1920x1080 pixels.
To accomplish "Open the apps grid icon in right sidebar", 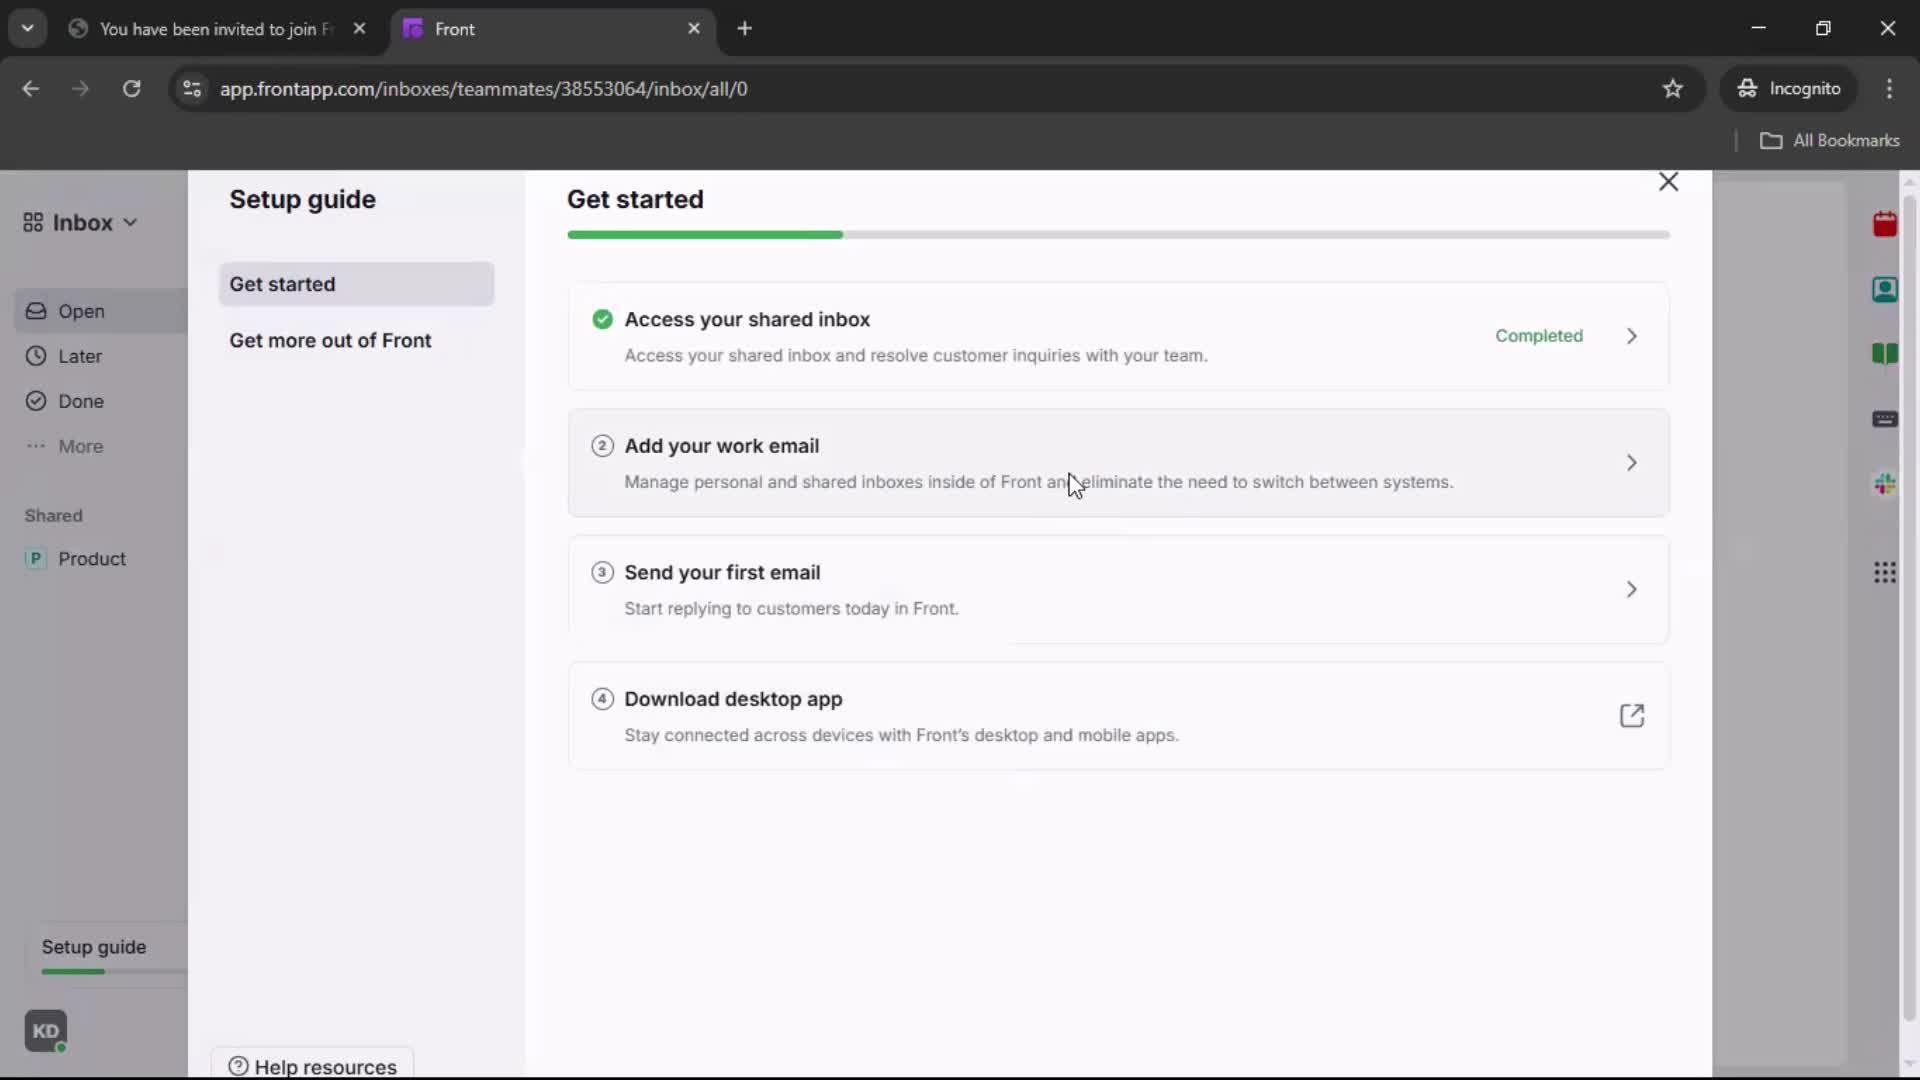I will (x=1884, y=573).
